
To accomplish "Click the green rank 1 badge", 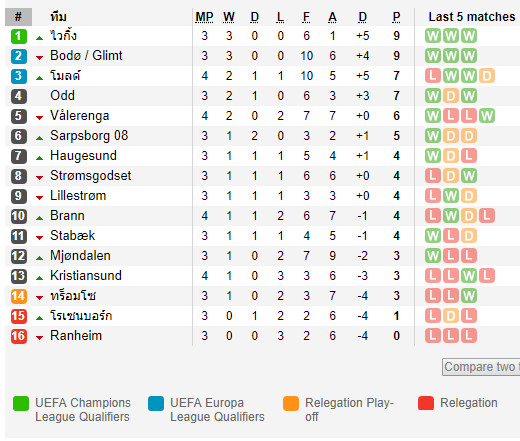I will tap(19, 36).
